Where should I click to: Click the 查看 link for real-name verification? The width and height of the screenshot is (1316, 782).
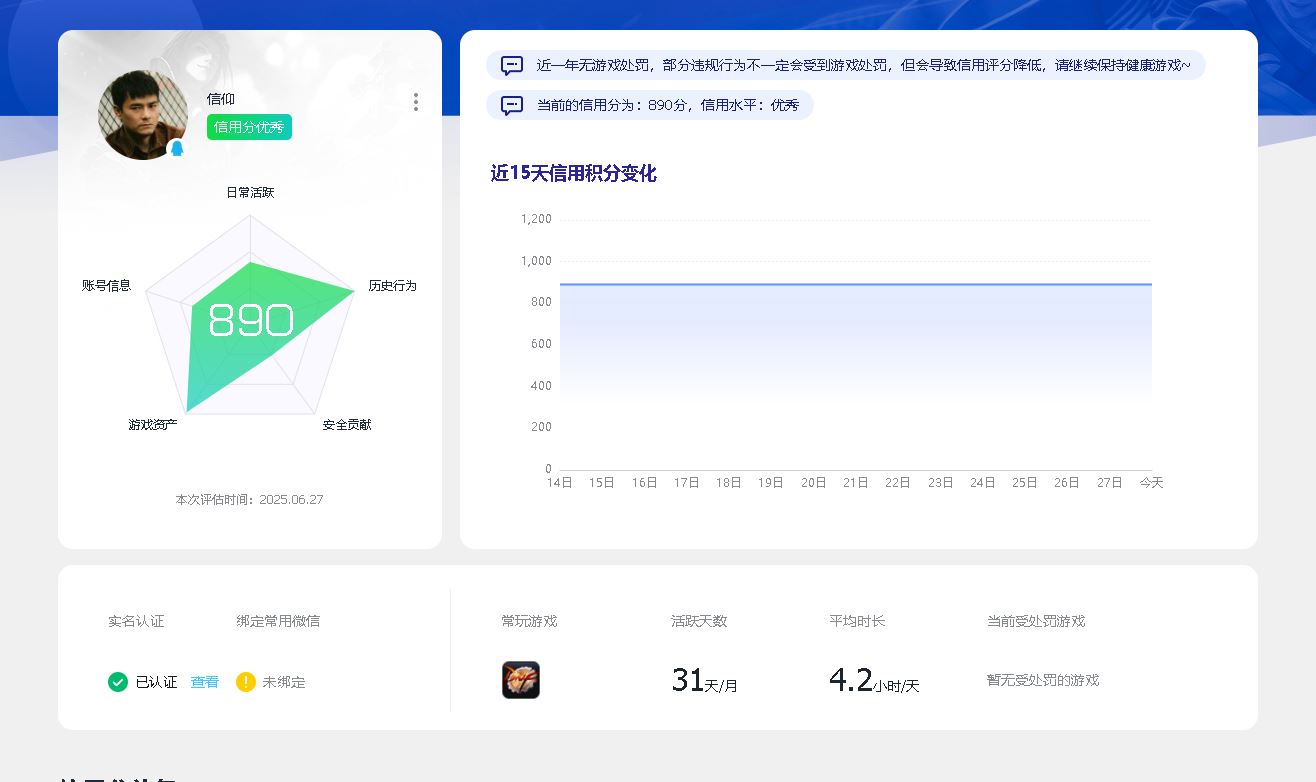click(x=205, y=682)
